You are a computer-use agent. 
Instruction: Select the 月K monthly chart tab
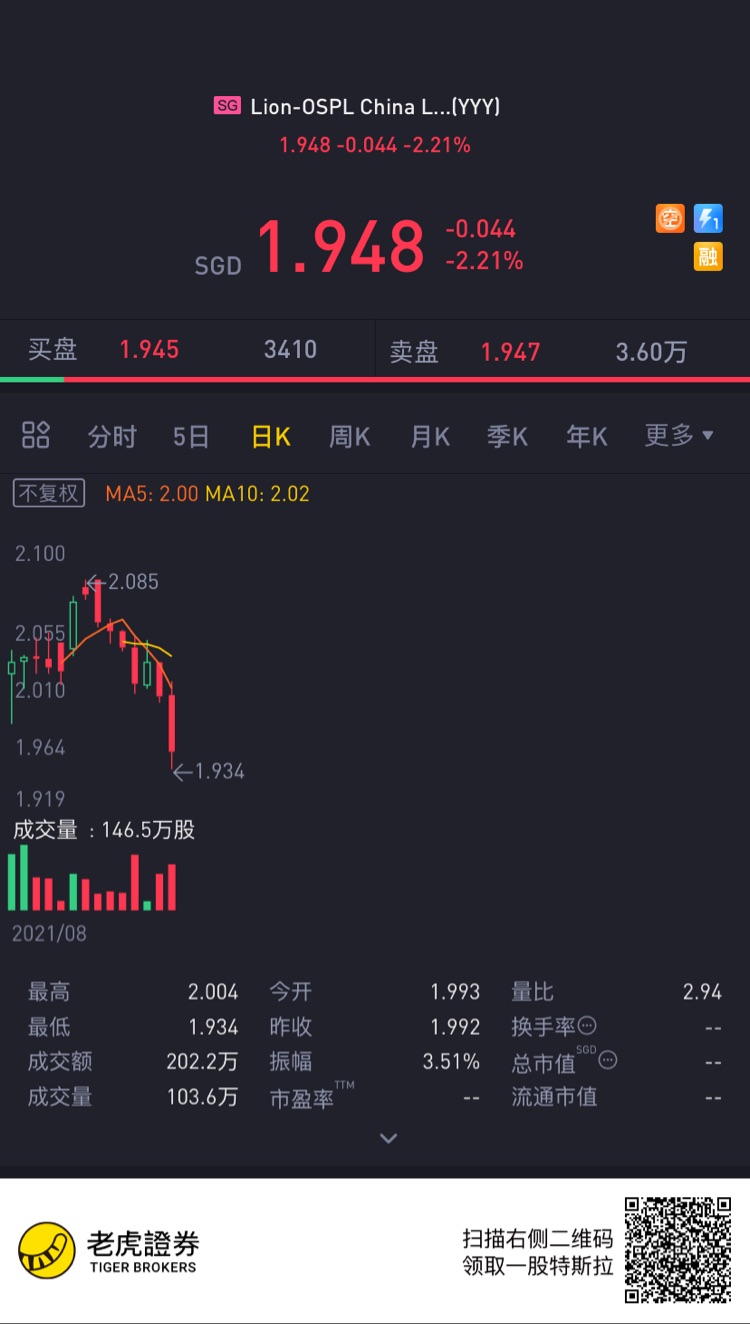pyautogui.click(x=430, y=436)
